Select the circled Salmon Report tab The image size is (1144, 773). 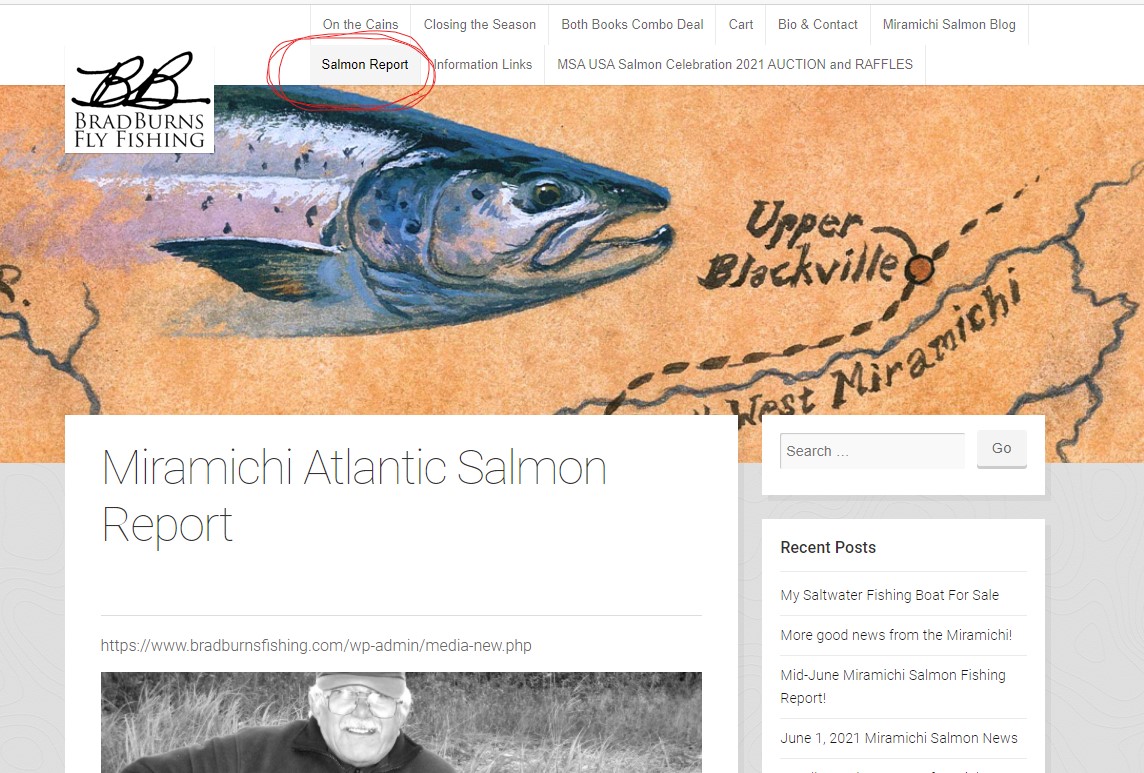click(365, 64)
